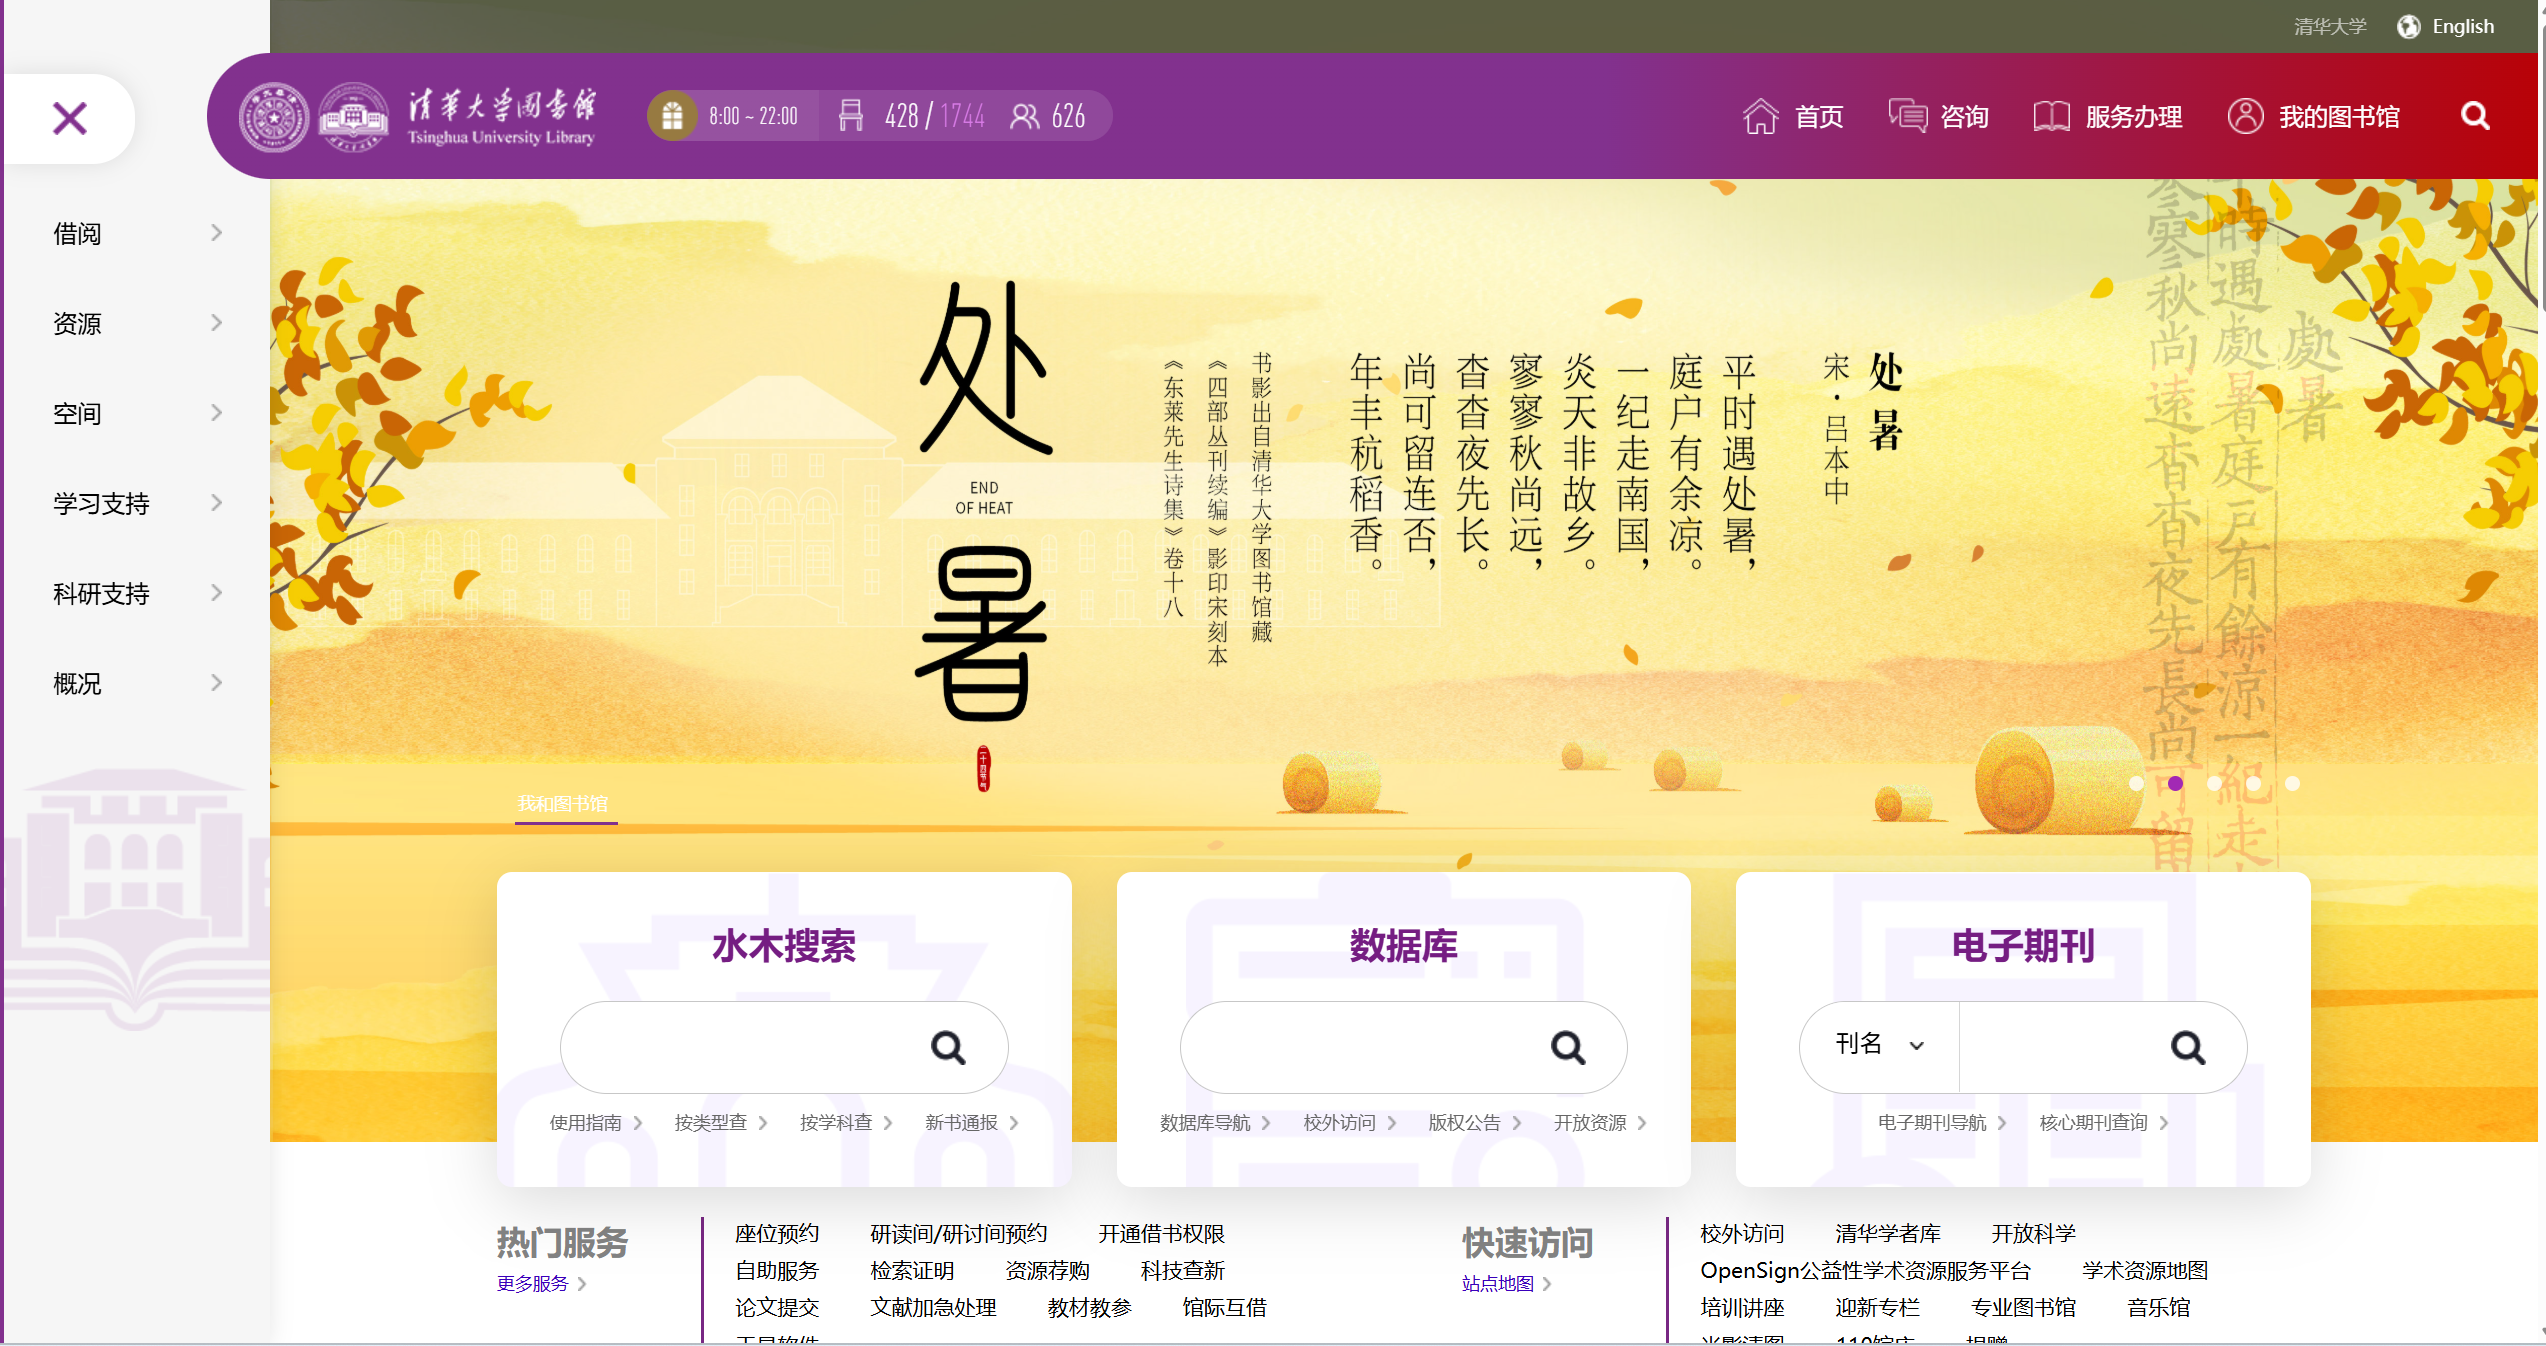
Task: Click the 座位预约 service link
Action: [777, 1234]
